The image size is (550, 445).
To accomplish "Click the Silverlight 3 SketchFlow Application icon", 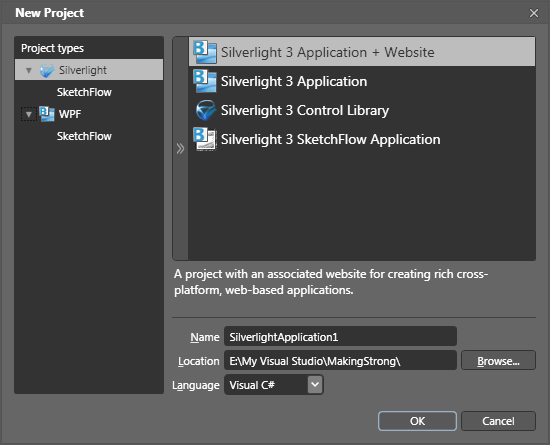I will click(x=205, y=140).
